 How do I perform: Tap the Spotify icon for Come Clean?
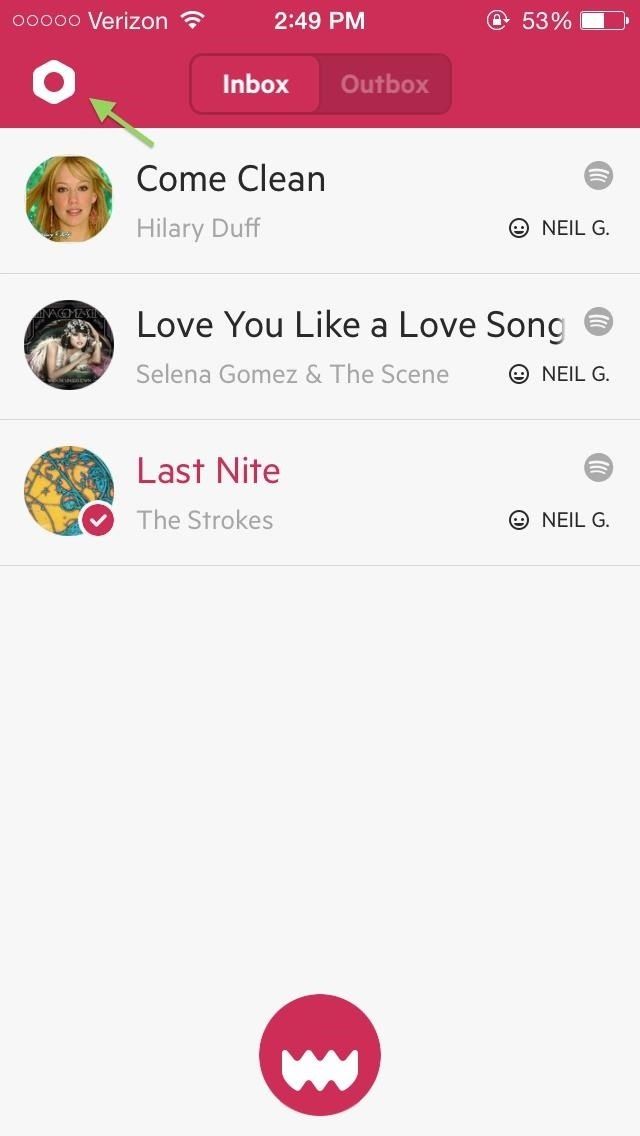tap(598, 176)
